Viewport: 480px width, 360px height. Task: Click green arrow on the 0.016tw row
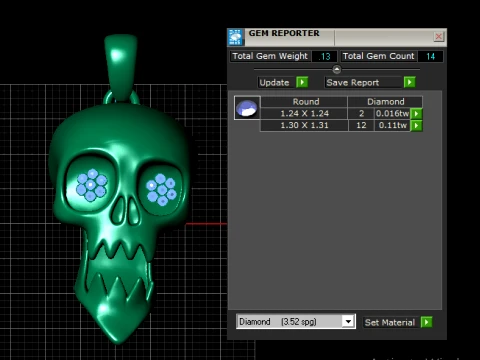(x=416, y=114)
